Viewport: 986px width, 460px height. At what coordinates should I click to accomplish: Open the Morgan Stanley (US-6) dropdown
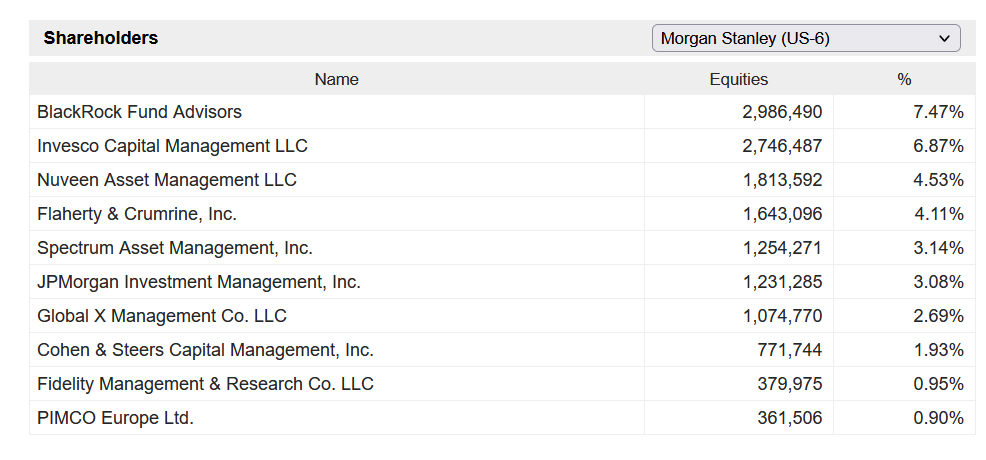[x=805, y=39]
